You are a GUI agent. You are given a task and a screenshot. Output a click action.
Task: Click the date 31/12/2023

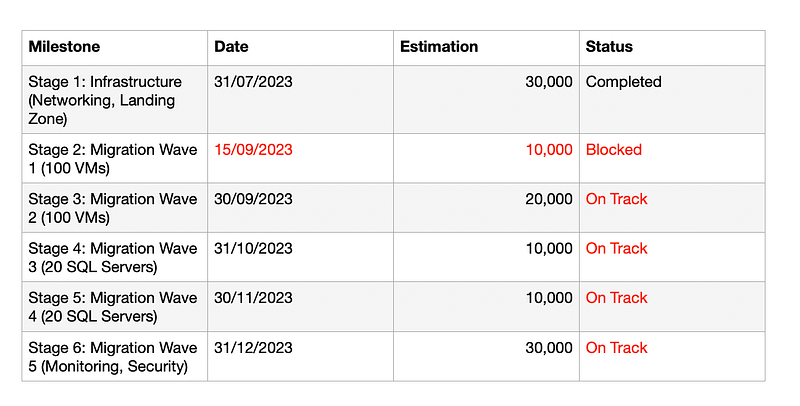(x=253, y=348)
